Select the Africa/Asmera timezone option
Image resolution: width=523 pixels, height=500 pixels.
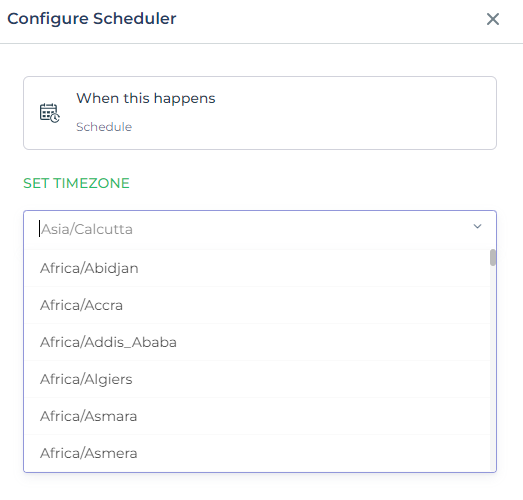coord(258,453)
